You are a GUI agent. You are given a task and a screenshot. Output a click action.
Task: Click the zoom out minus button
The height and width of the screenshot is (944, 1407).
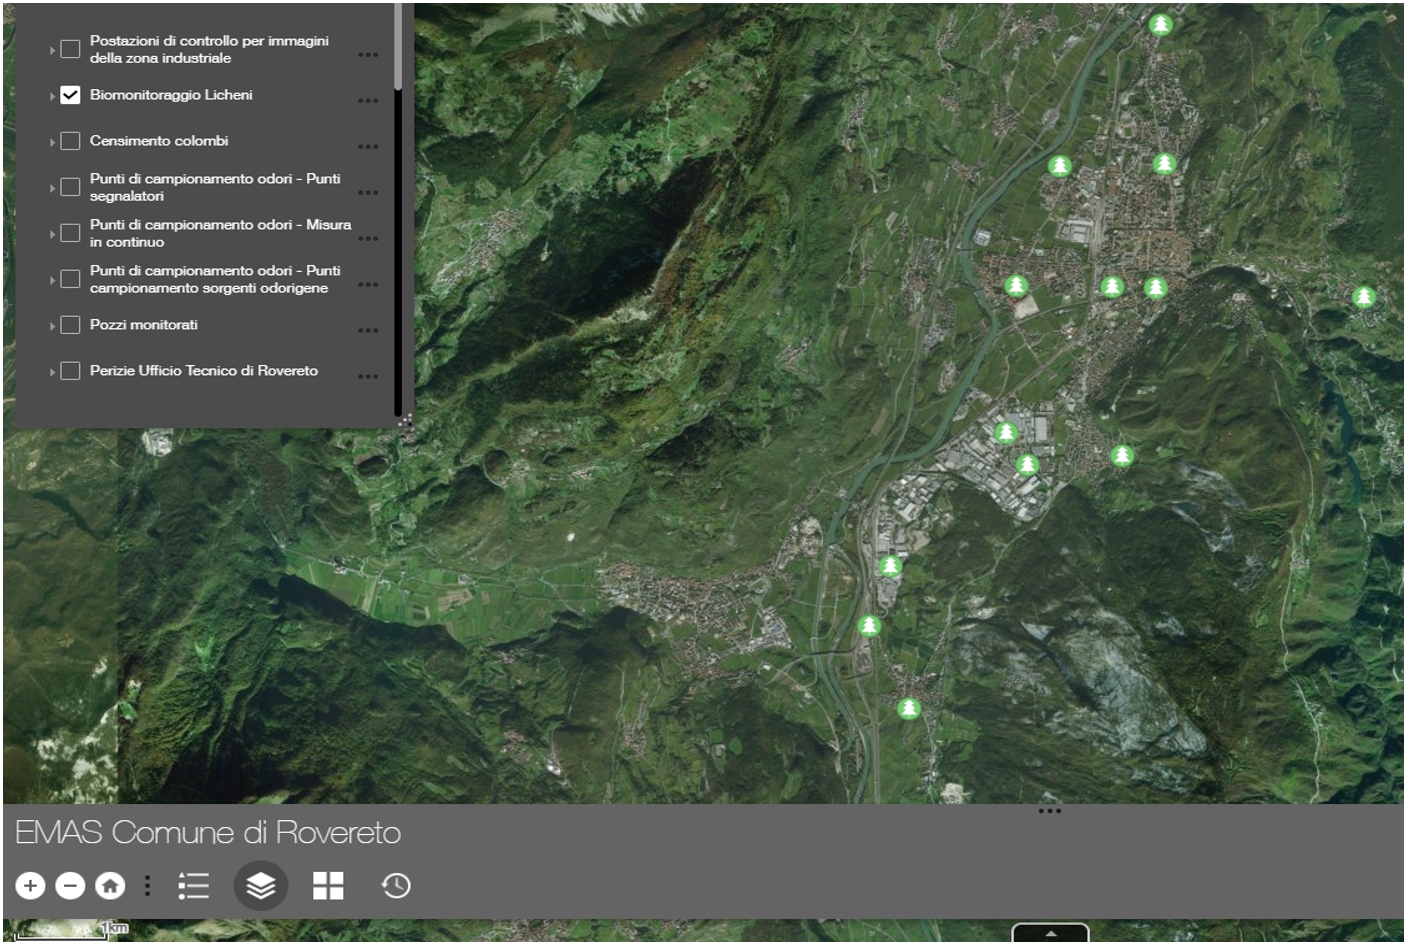(70, 885)
